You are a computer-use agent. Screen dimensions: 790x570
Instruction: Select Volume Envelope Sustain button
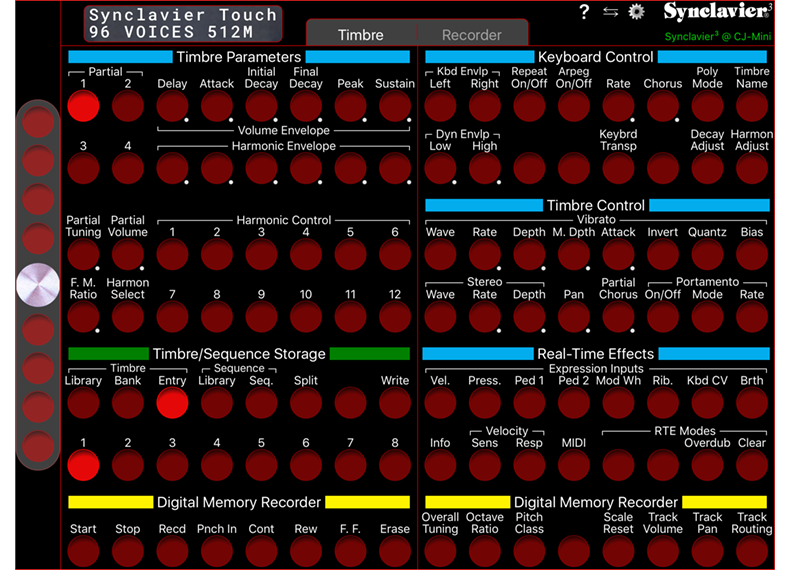click(x=395, y=106)
